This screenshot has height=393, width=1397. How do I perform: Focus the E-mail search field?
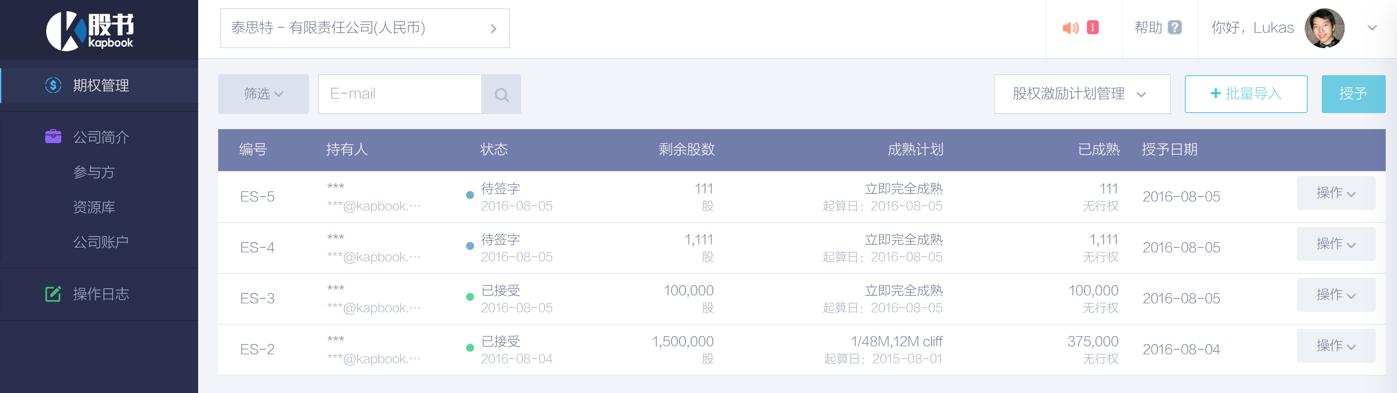click(400, 94)
